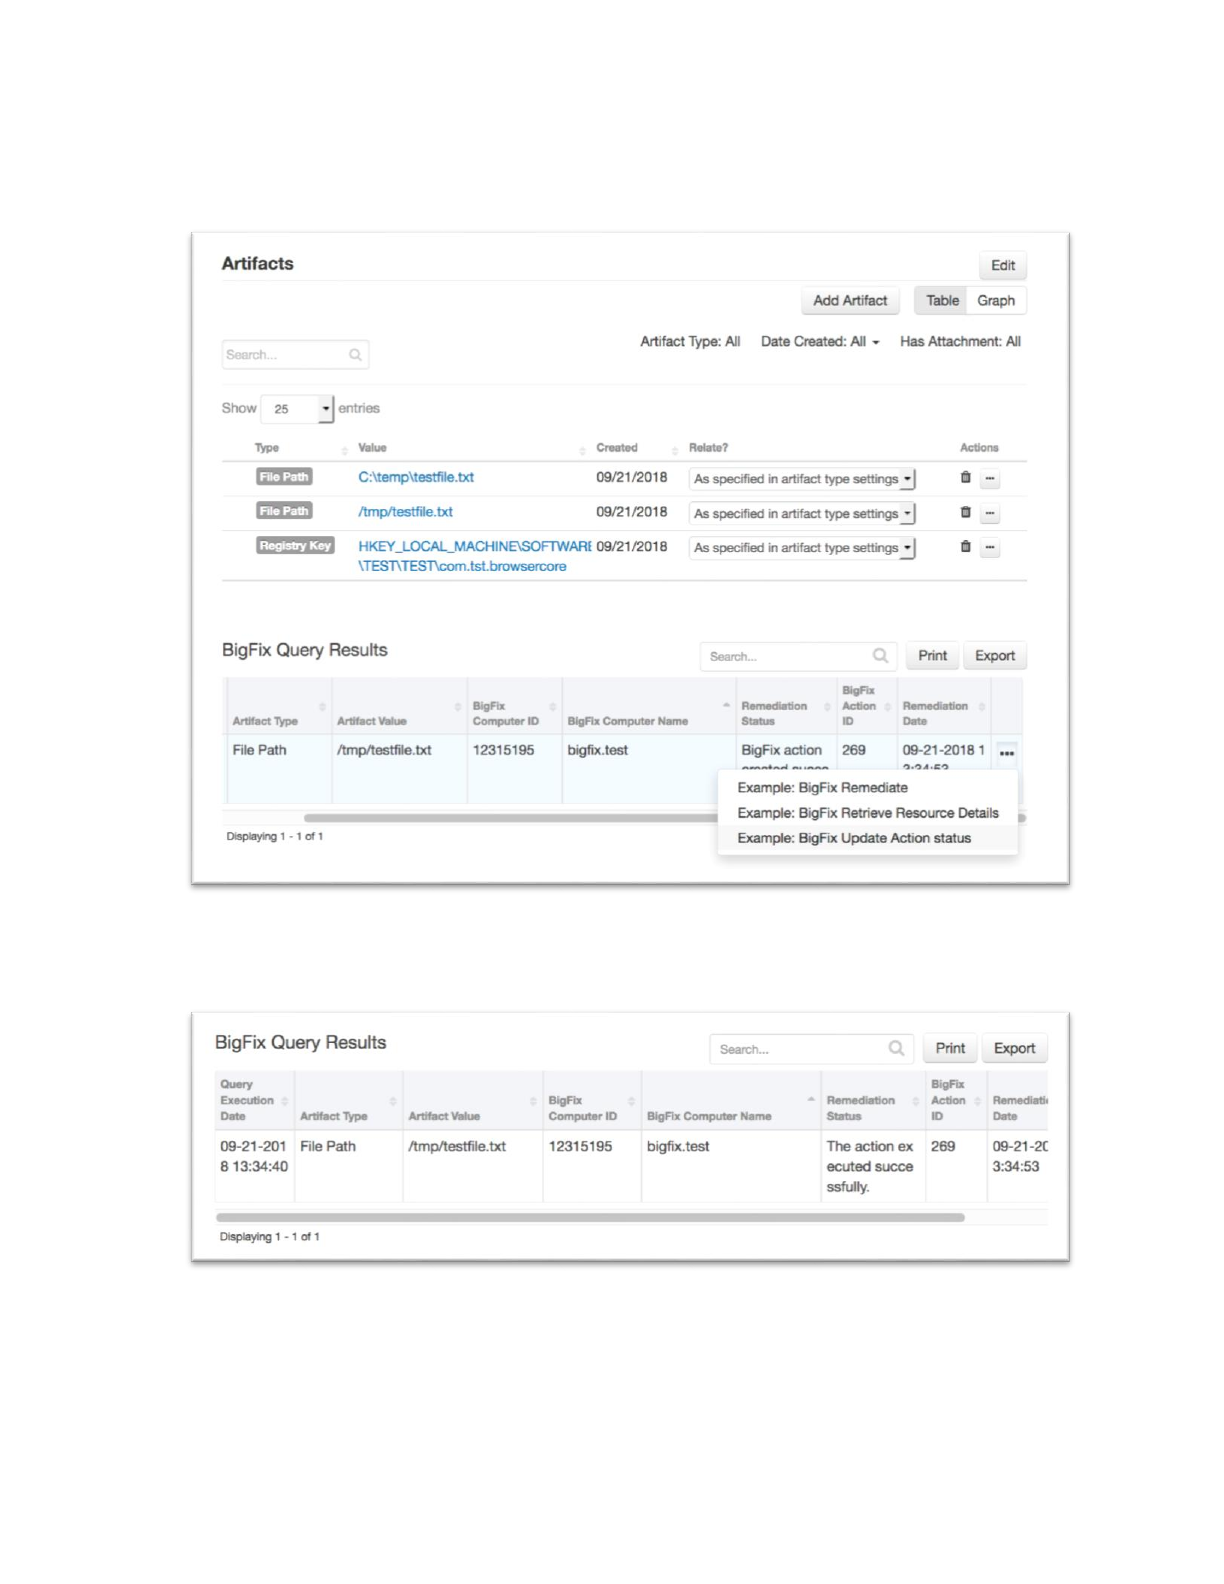Screen dimensions: 1224x1584
Task: Open Relate dropdown for /tmp/testfile.txt
Action: [802, 513]
